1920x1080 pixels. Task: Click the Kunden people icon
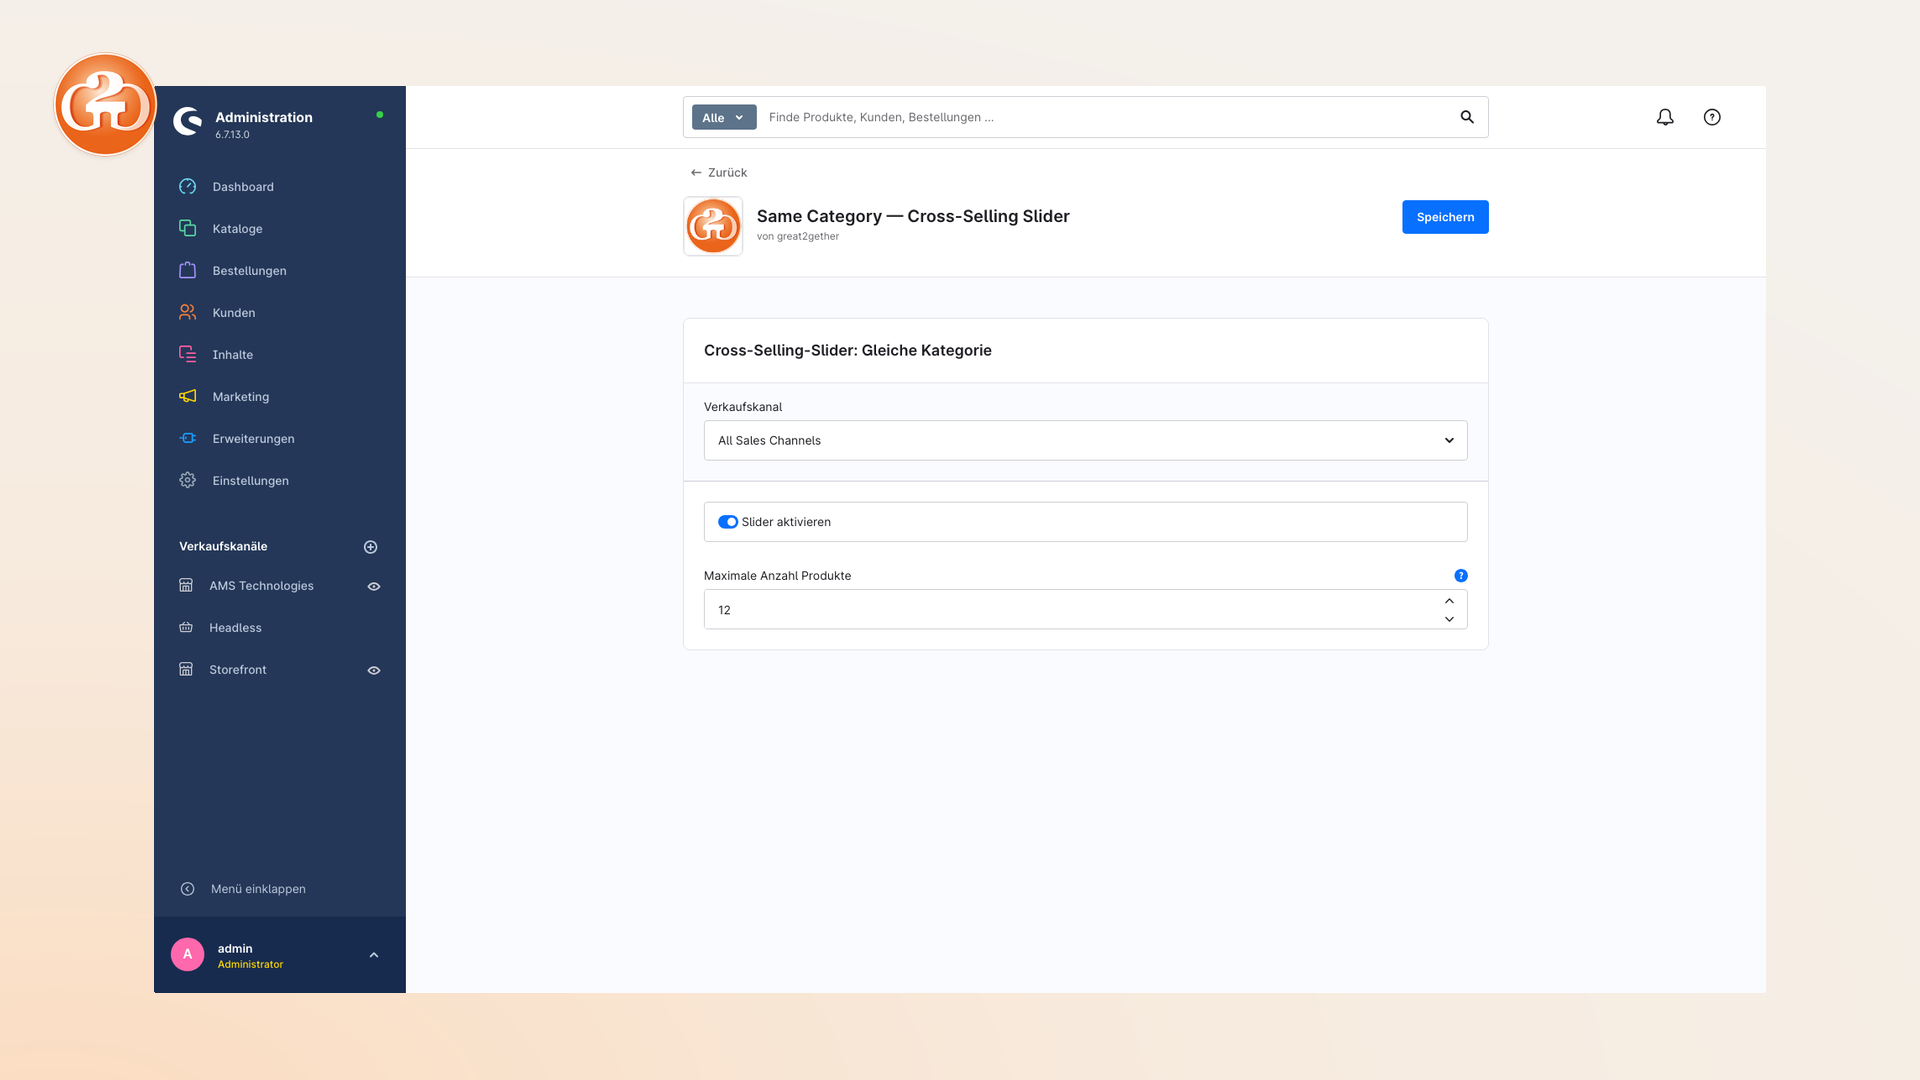(x=187, y=313)
